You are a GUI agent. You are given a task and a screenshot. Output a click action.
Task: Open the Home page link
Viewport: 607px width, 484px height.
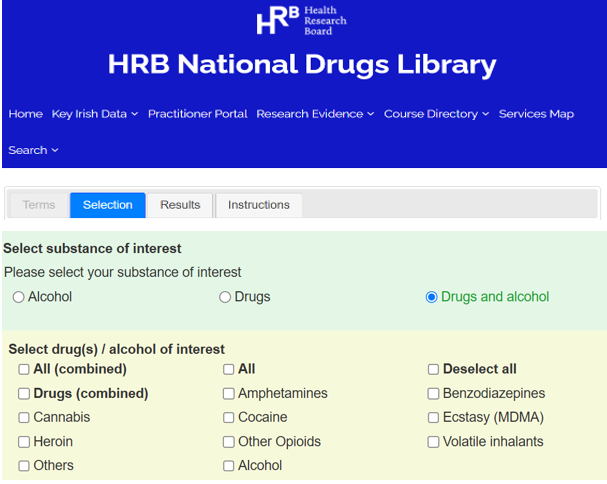click(26, 114)
